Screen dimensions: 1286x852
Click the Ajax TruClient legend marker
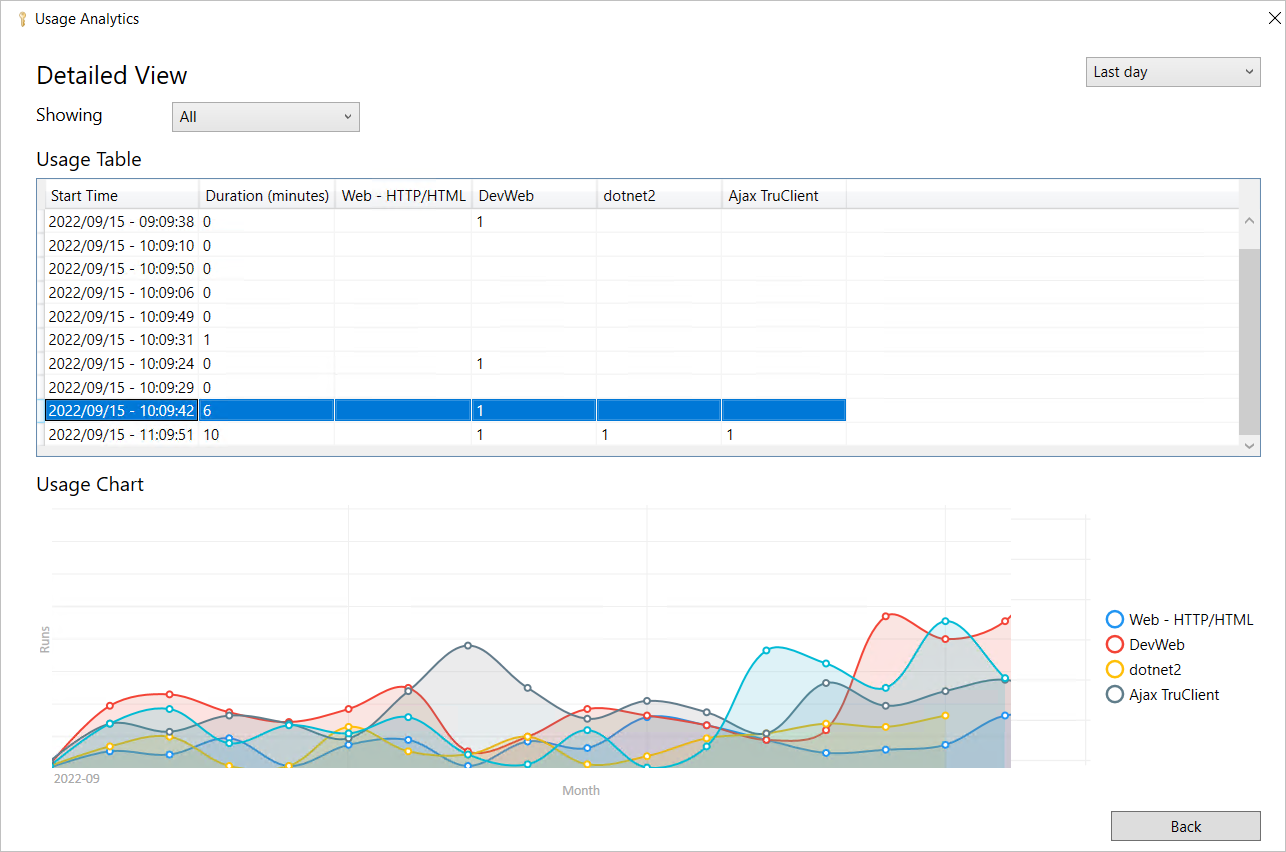pos(1114,695)
